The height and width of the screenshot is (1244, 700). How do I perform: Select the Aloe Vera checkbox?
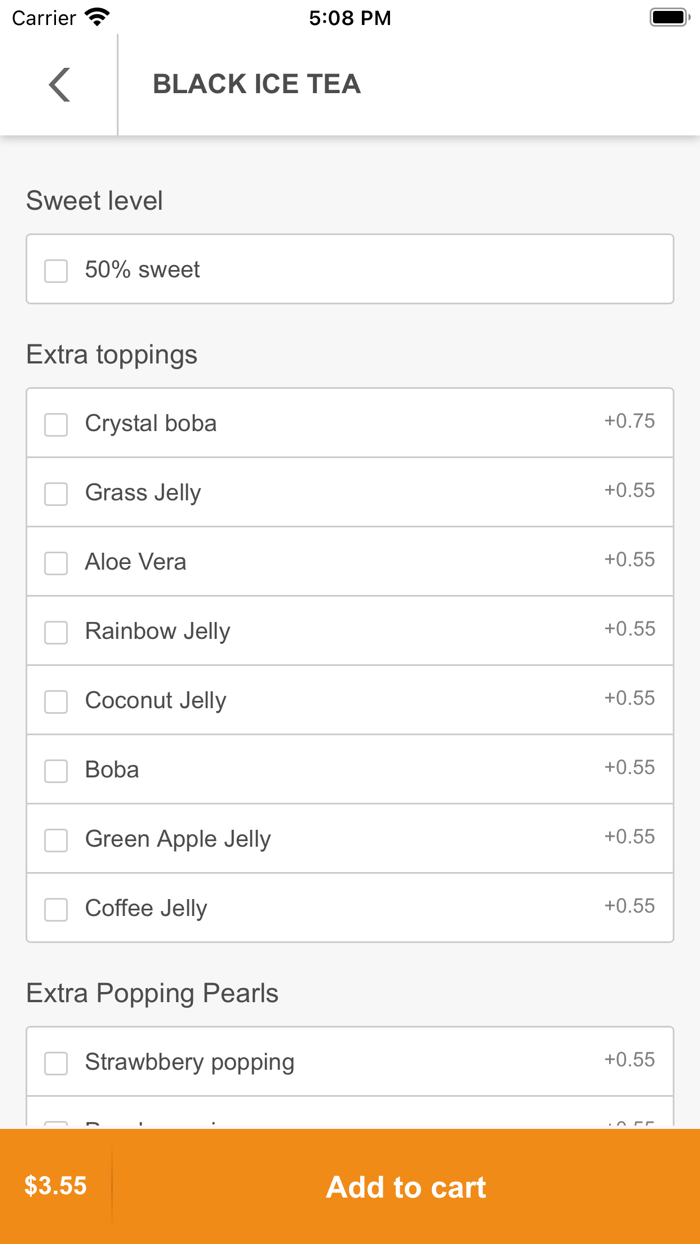(56, 563)
